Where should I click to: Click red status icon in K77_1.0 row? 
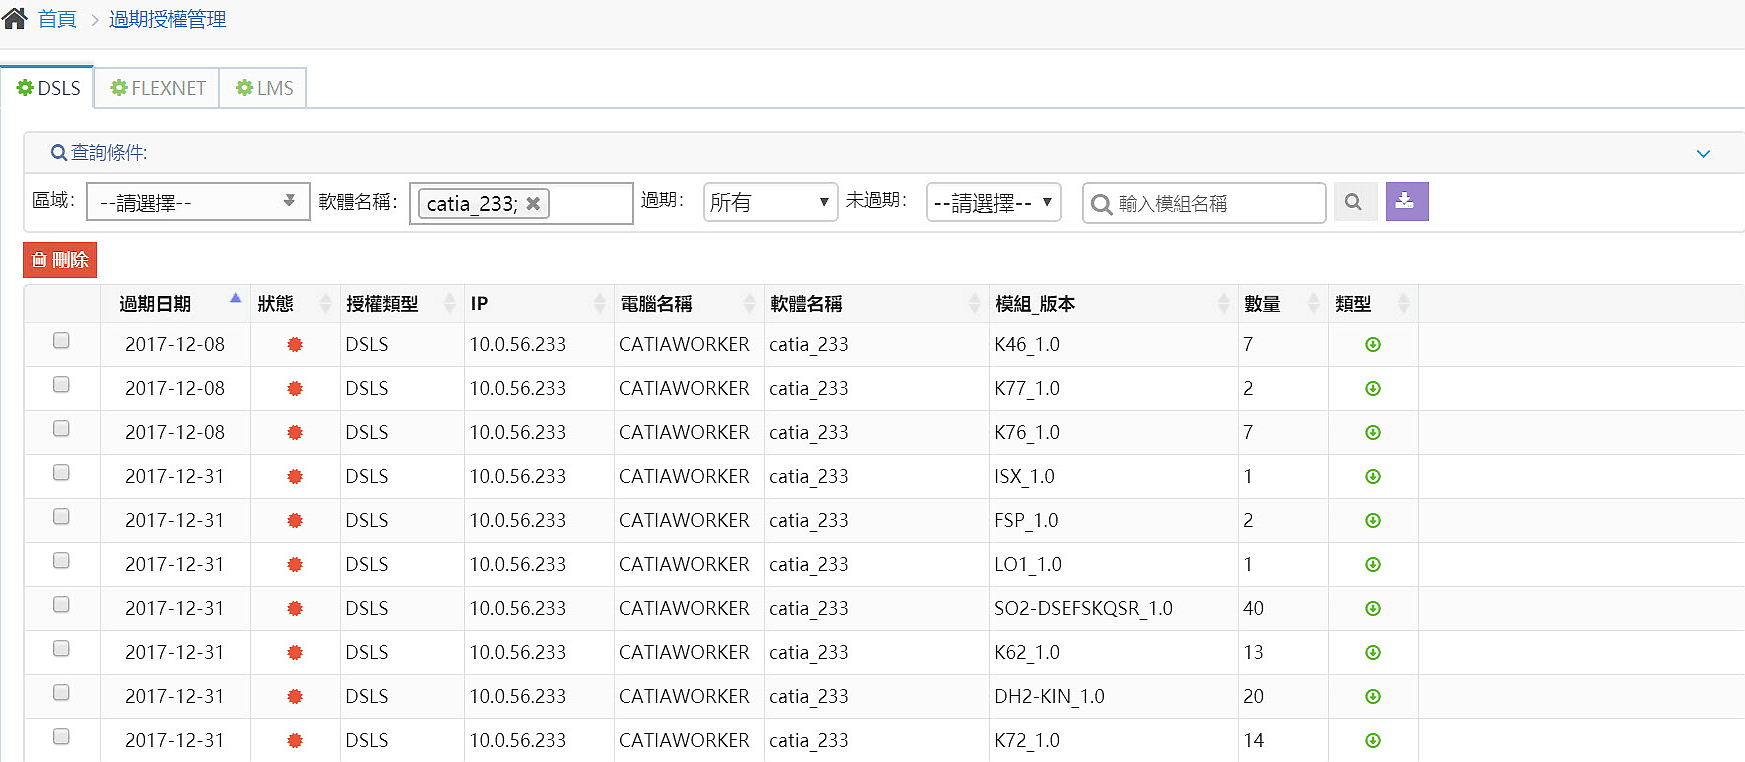pos(295,389)
